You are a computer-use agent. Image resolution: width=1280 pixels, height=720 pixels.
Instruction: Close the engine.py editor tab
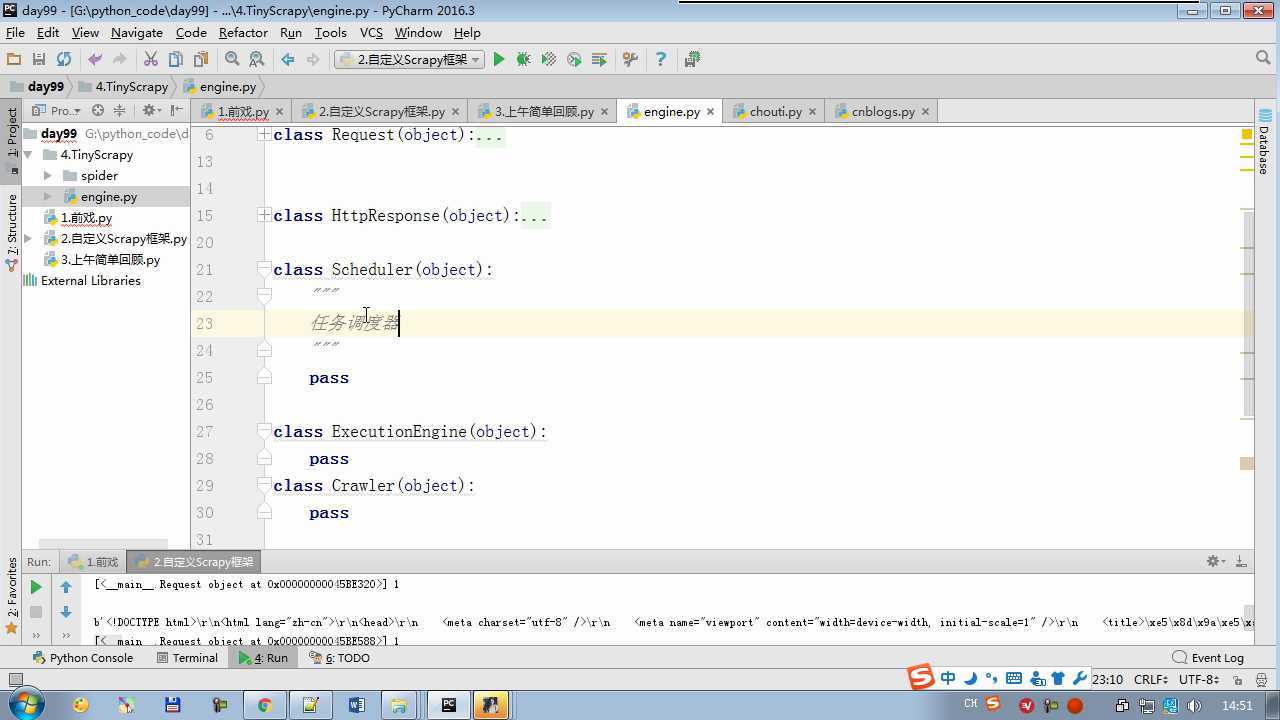coord(711,112)
